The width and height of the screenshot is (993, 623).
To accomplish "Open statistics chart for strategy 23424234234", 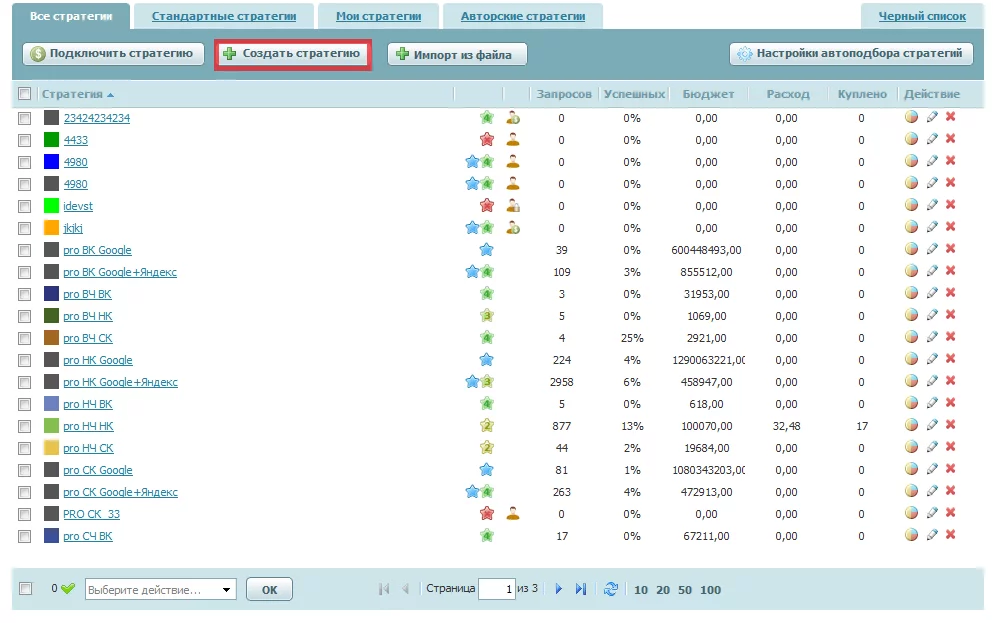I will click(x=911, y=117).
